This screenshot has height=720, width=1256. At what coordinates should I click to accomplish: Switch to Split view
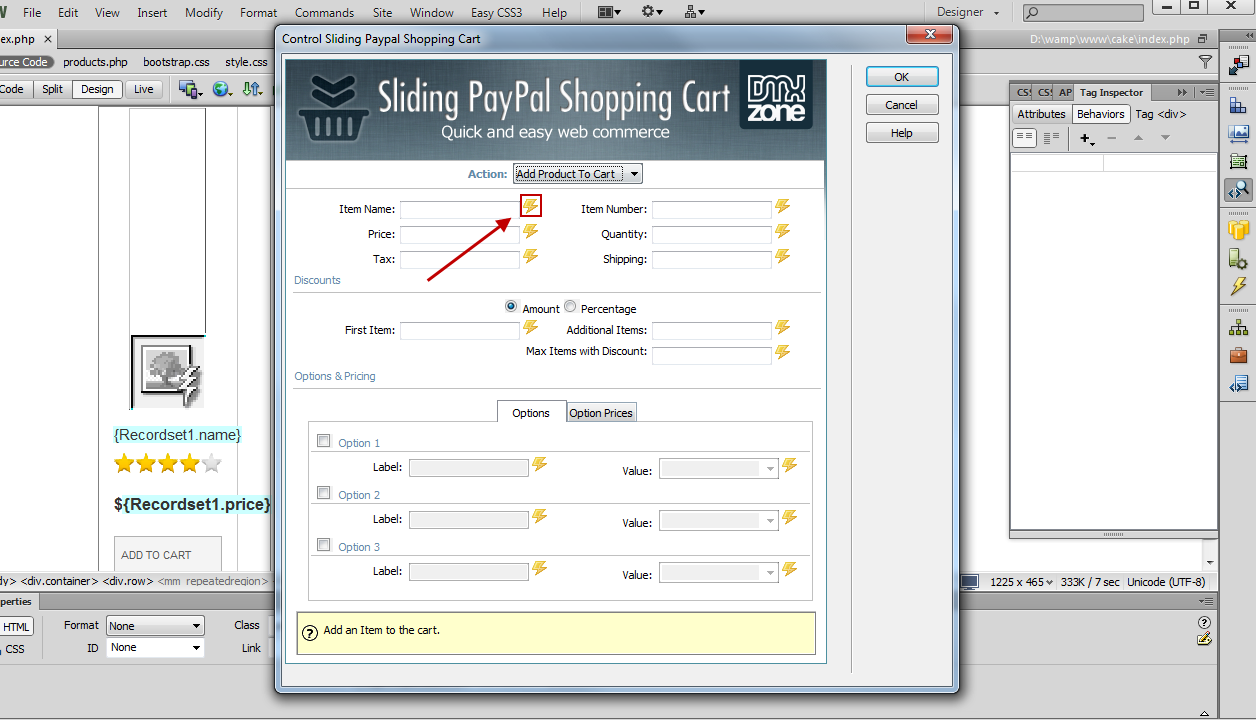tap(52, 89)
